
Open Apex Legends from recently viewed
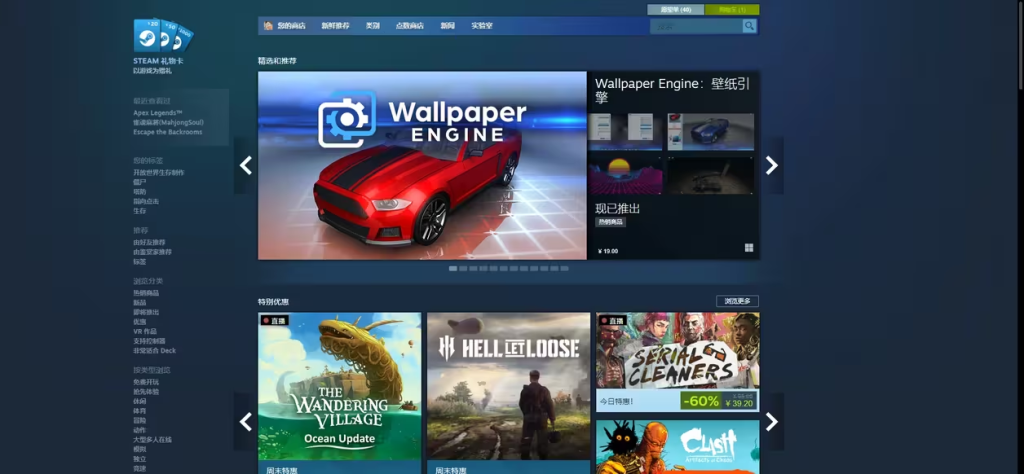pyautogui.click(x=157, y=113)
